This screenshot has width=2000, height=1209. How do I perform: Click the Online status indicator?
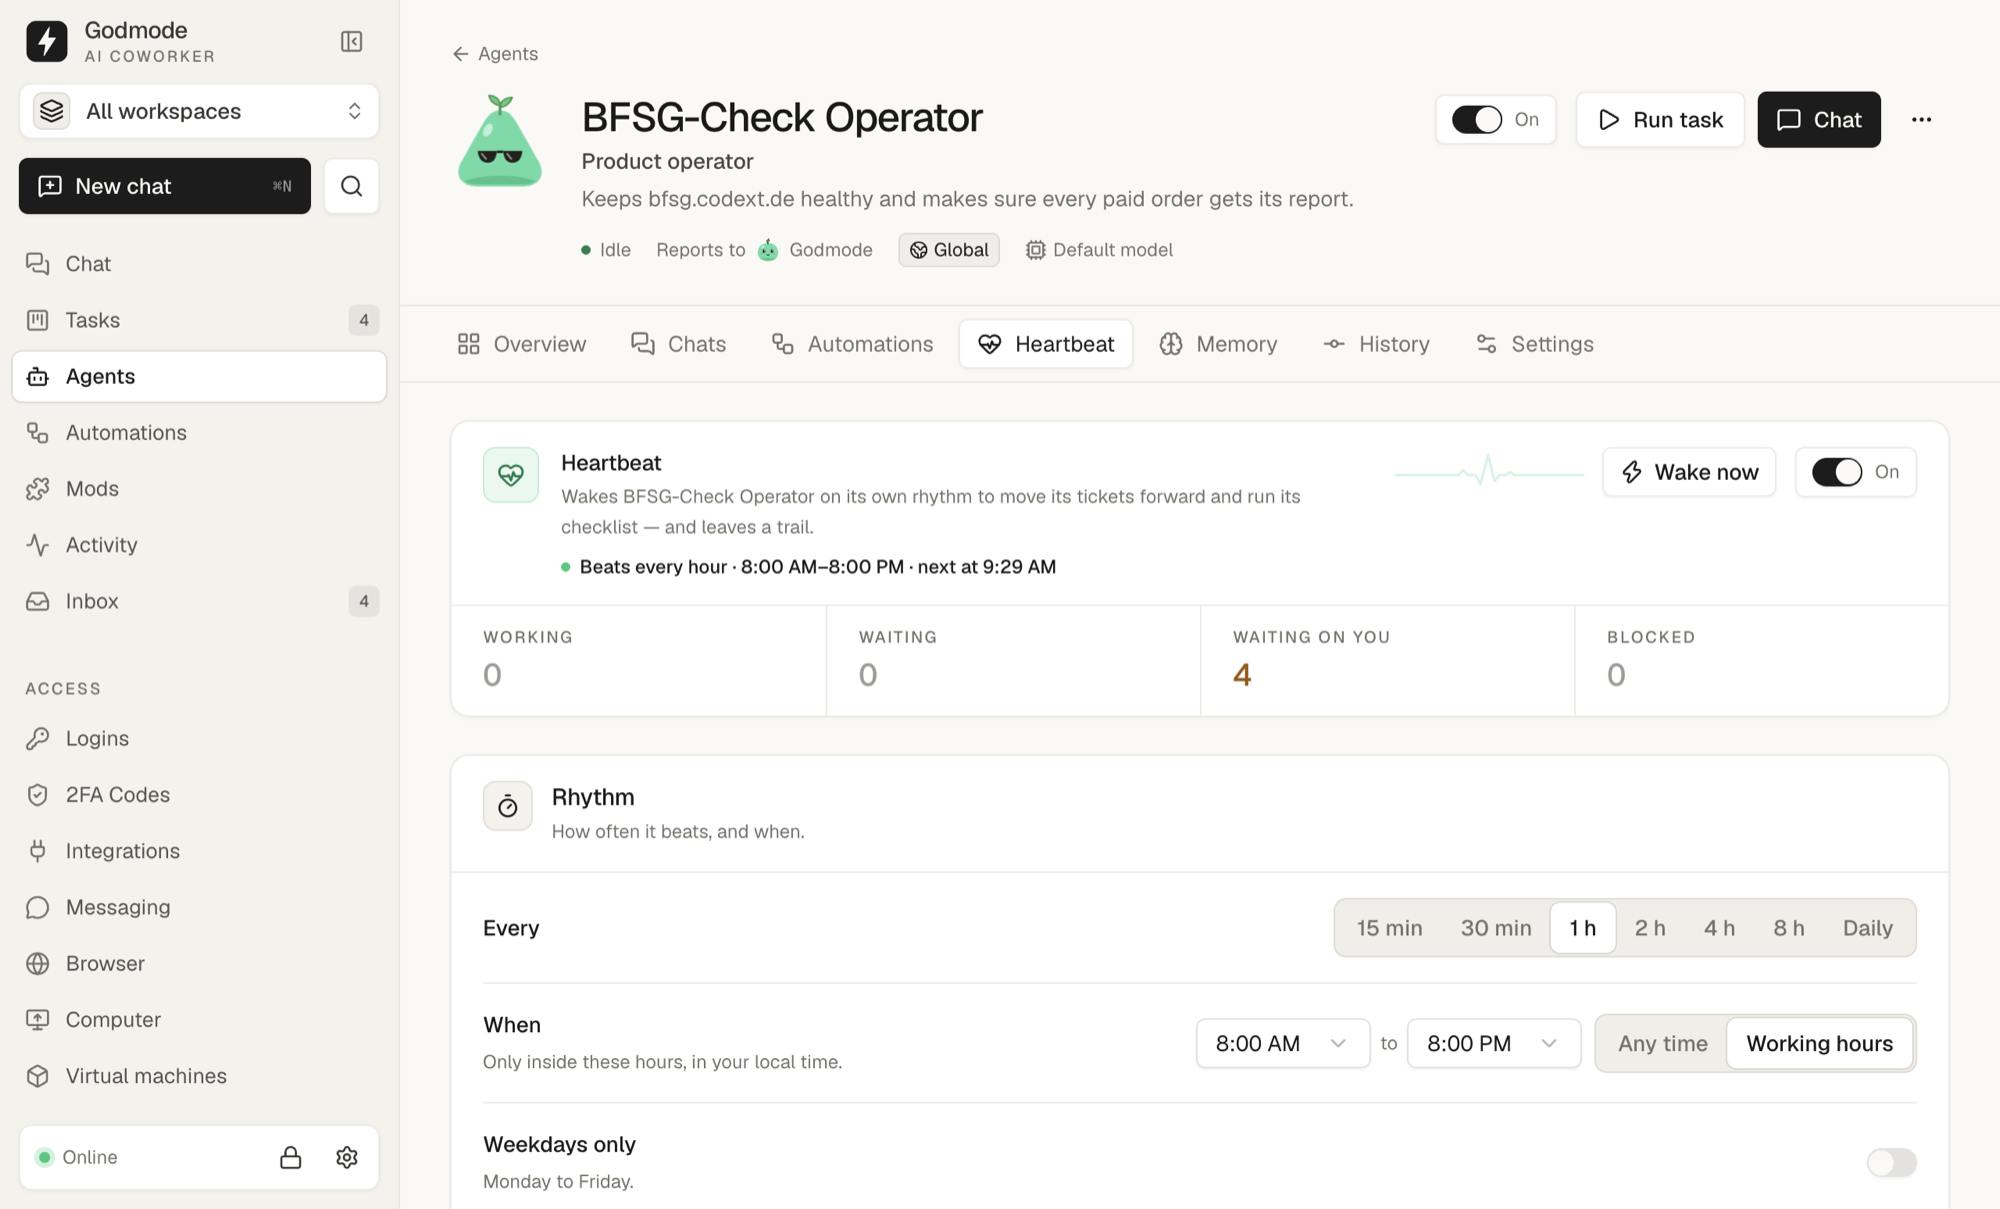[x=77, y=1157]
